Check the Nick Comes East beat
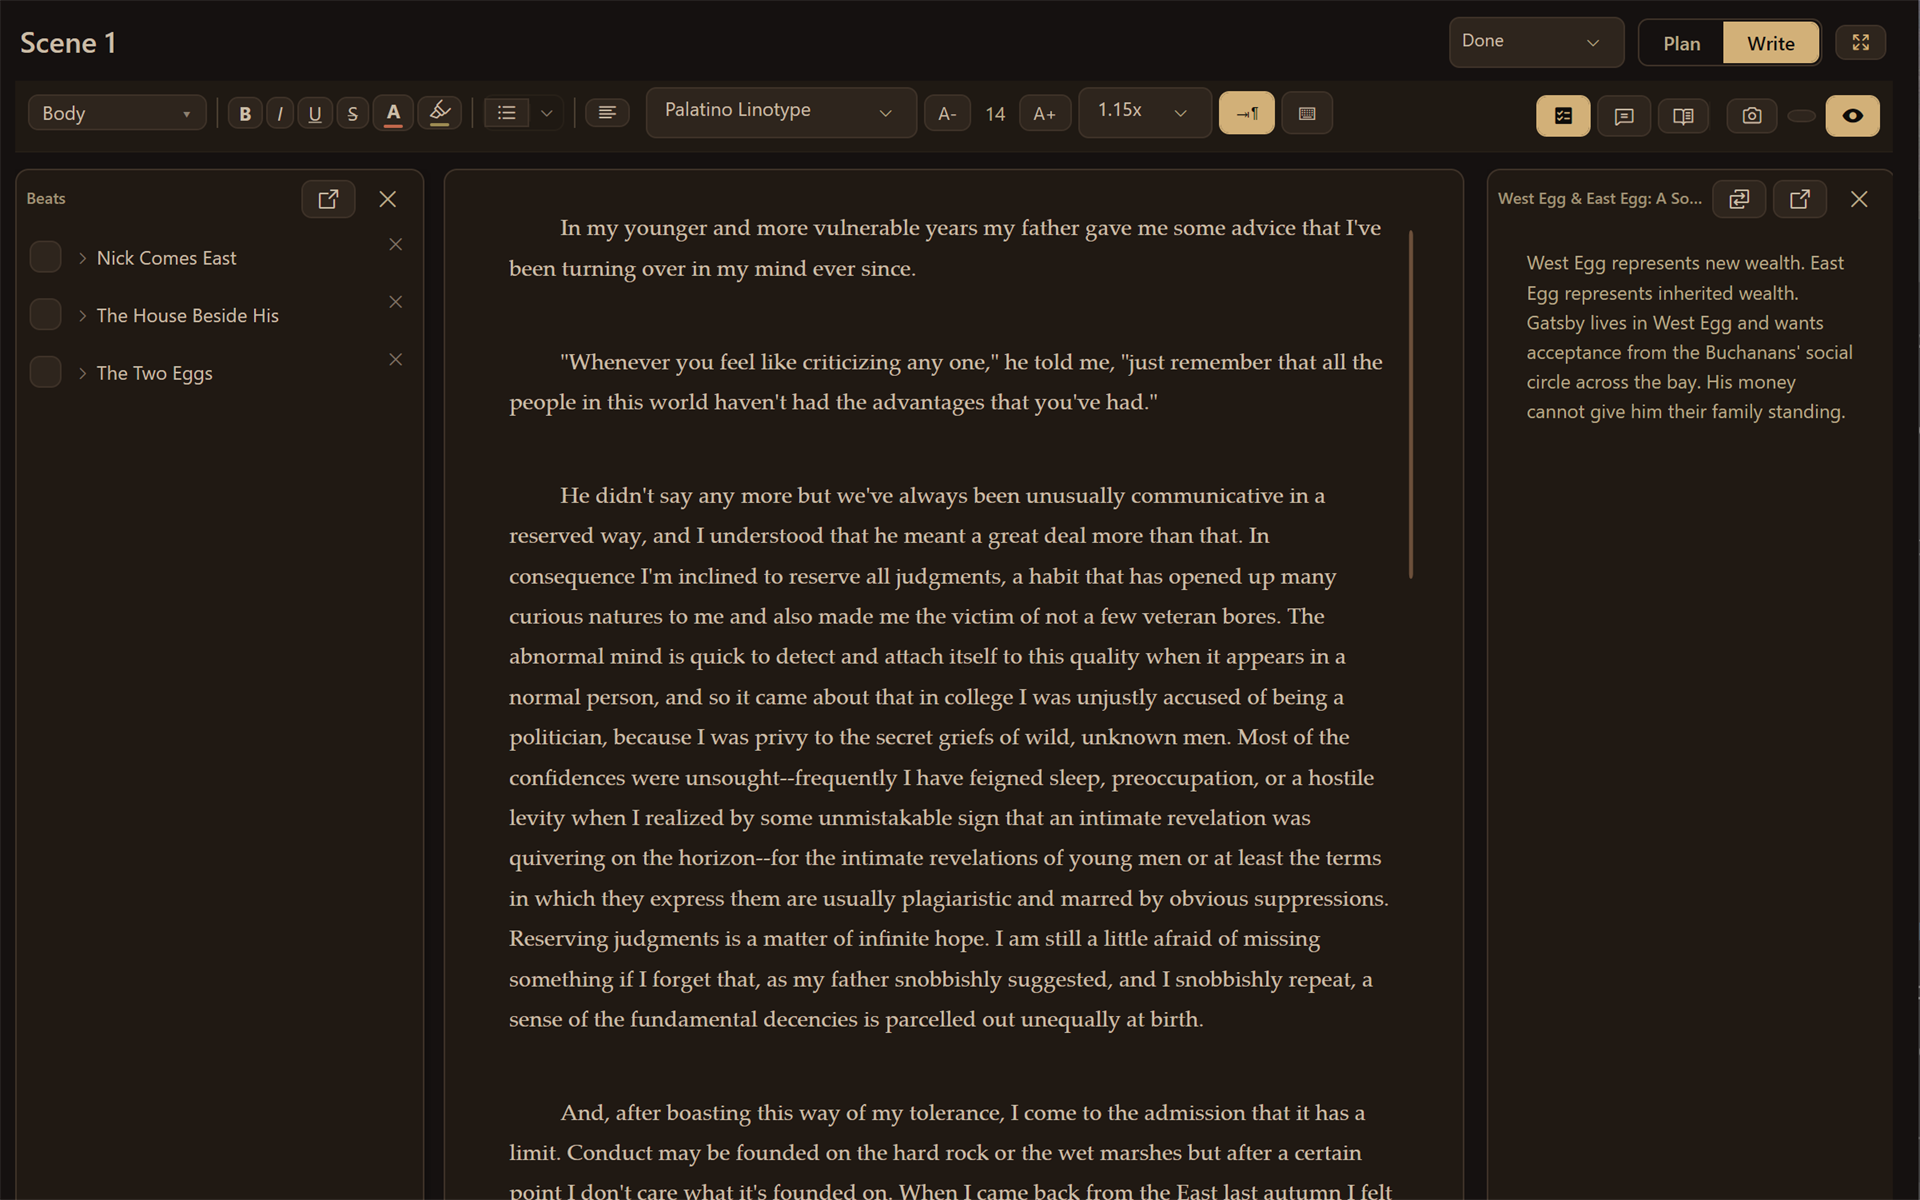Screen dimensions: 1920x1200 pos(46,257)
